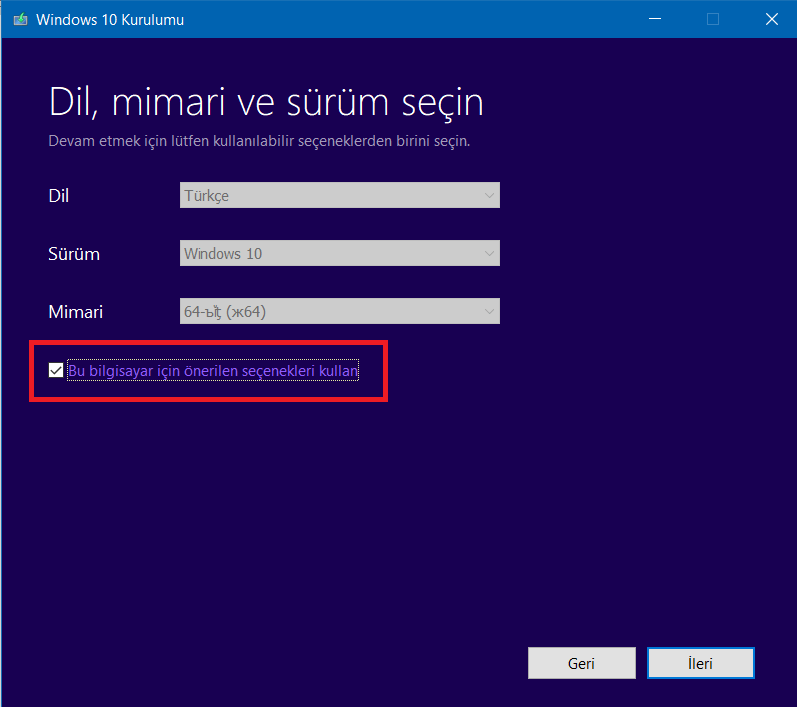
Task: Uncheck the recommended options checkbox
Action: click(x=56, y=371)
